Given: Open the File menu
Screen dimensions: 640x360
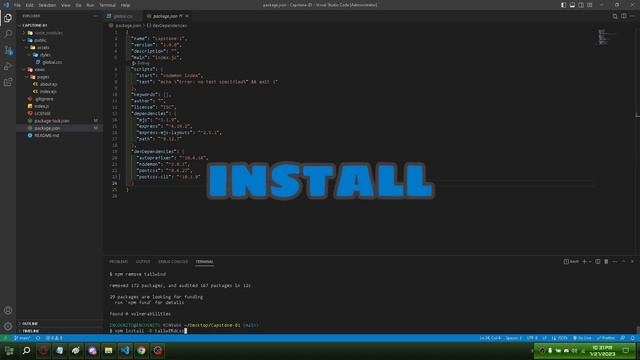Looking at the screenshot, I should [x=17, y=5].
